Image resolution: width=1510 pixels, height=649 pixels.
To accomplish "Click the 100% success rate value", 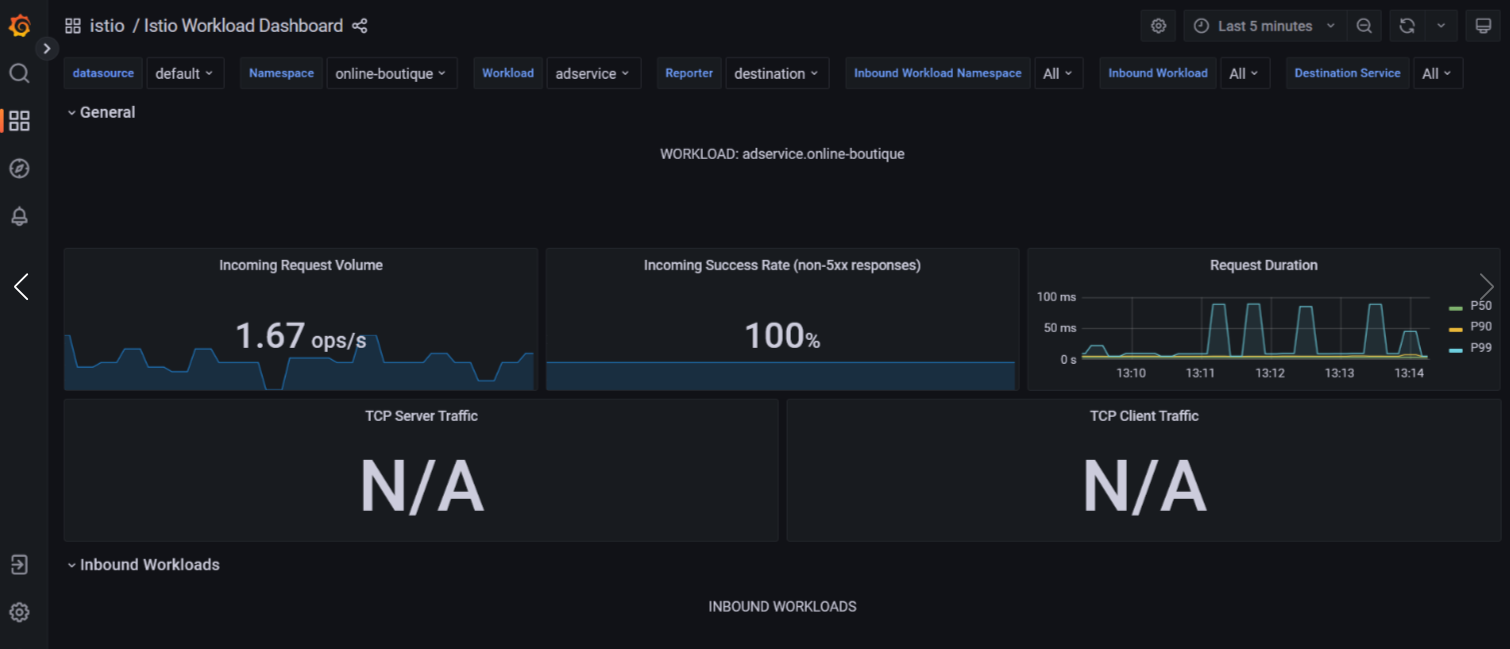I will tap(782, 336).
